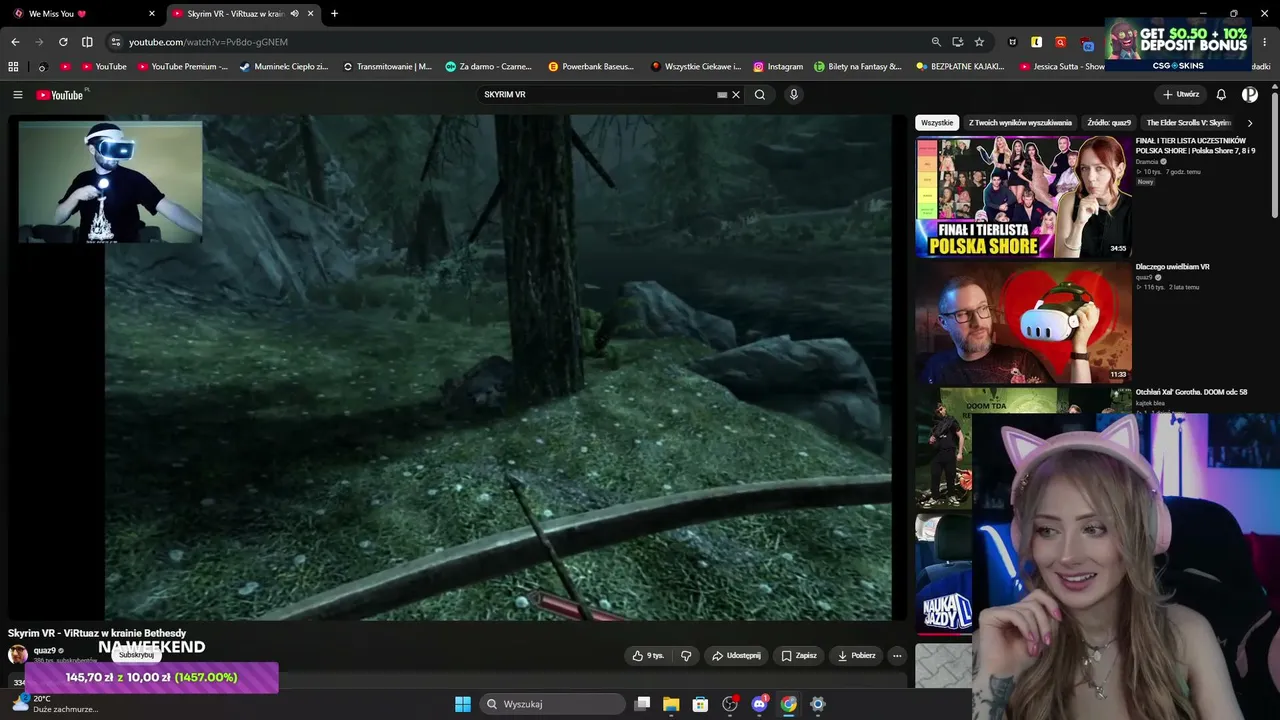The height and width of the screenshot is (720, 1280).
Task: Clear the SKYRIM VR search text
Action: tap(736, 95)
